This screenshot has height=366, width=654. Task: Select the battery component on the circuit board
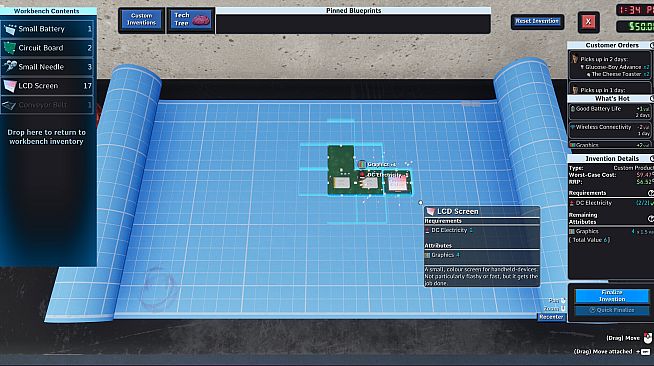pyautogui.click(x=342, y=183)
